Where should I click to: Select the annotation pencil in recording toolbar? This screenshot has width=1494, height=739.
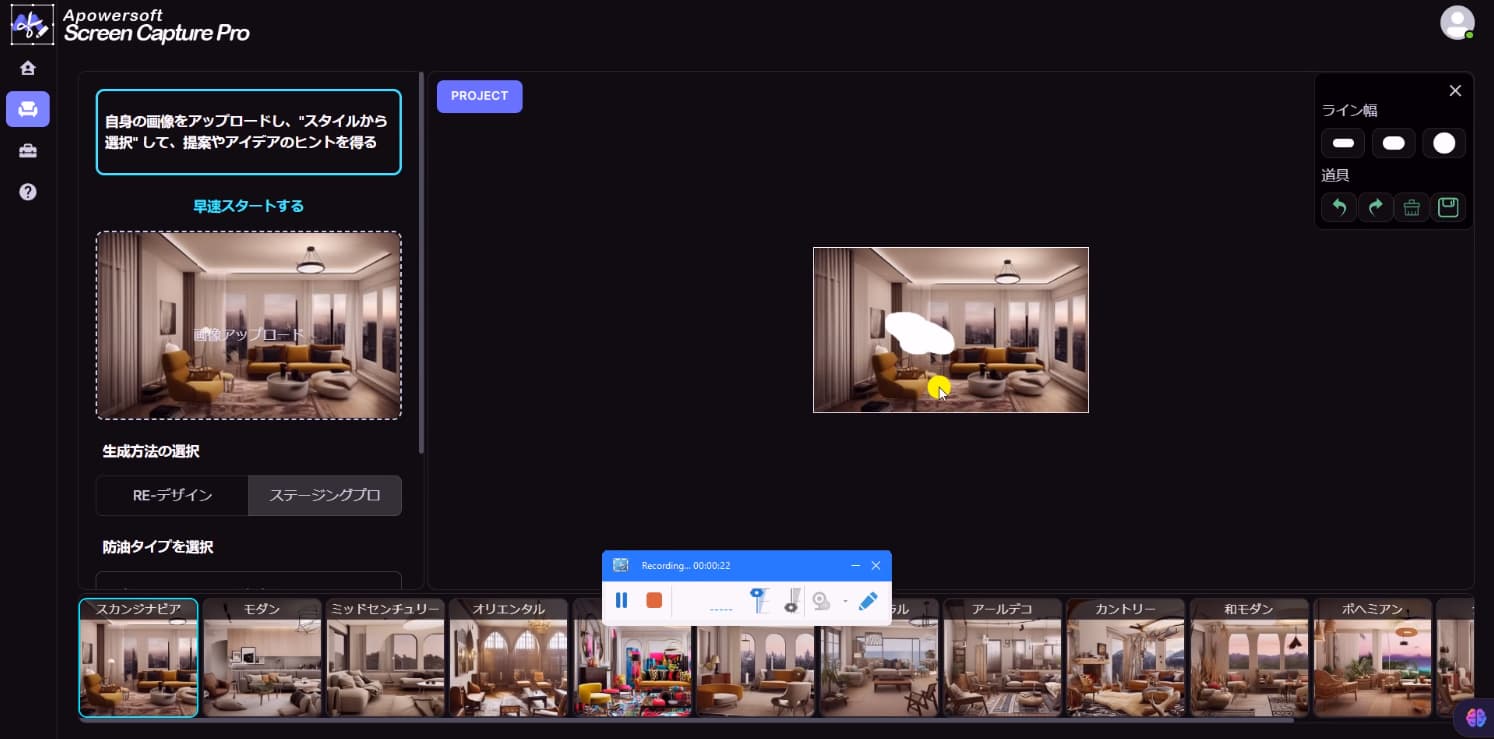click(868, 600)
